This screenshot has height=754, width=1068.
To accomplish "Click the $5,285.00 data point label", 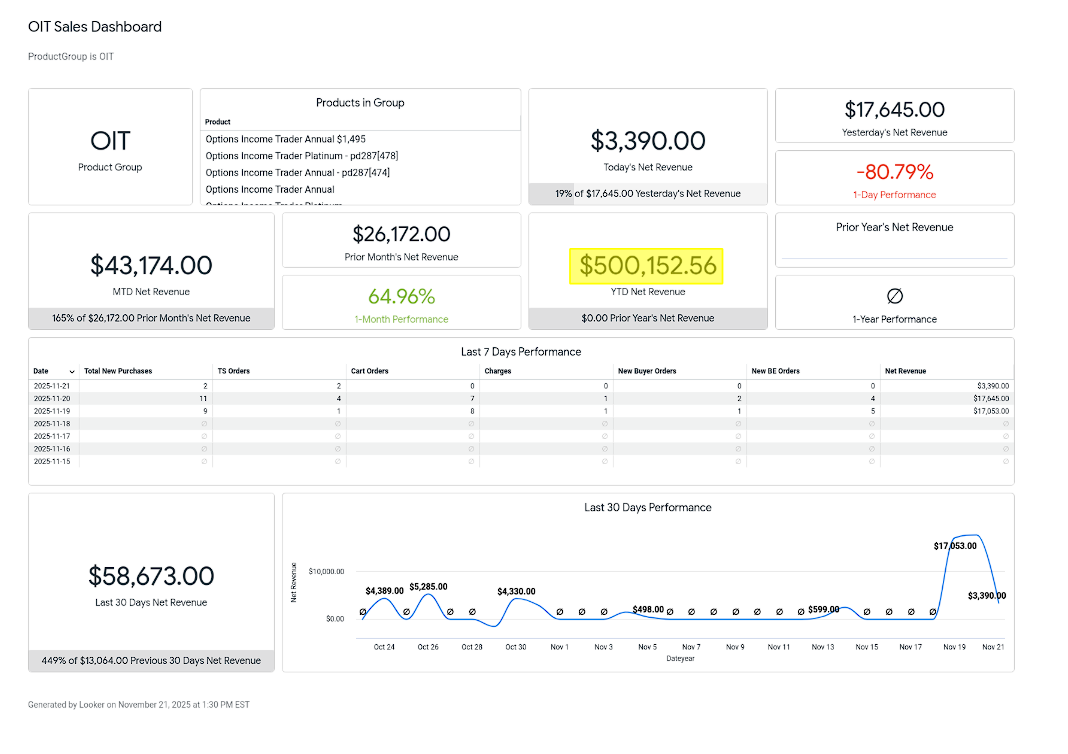I will 428,587.
